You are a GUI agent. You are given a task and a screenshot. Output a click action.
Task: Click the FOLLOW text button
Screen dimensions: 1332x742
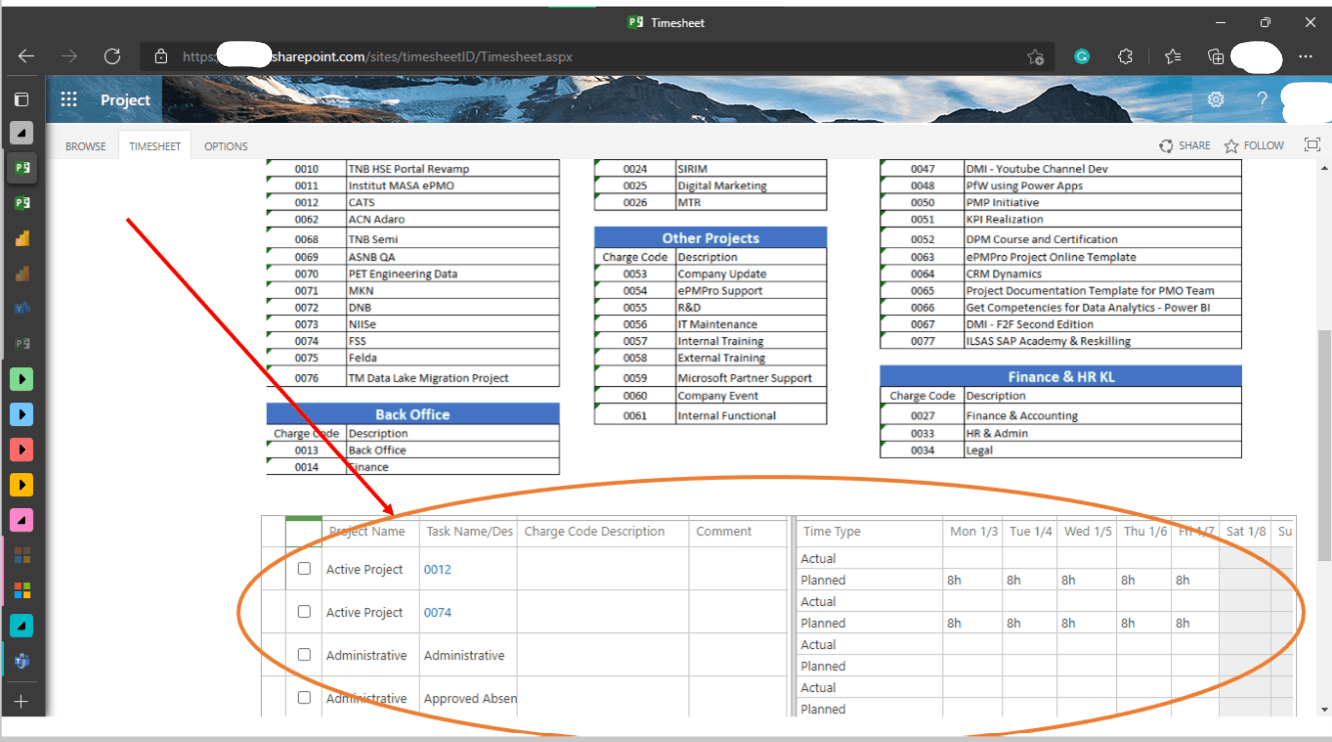(x=1264, y=146)
